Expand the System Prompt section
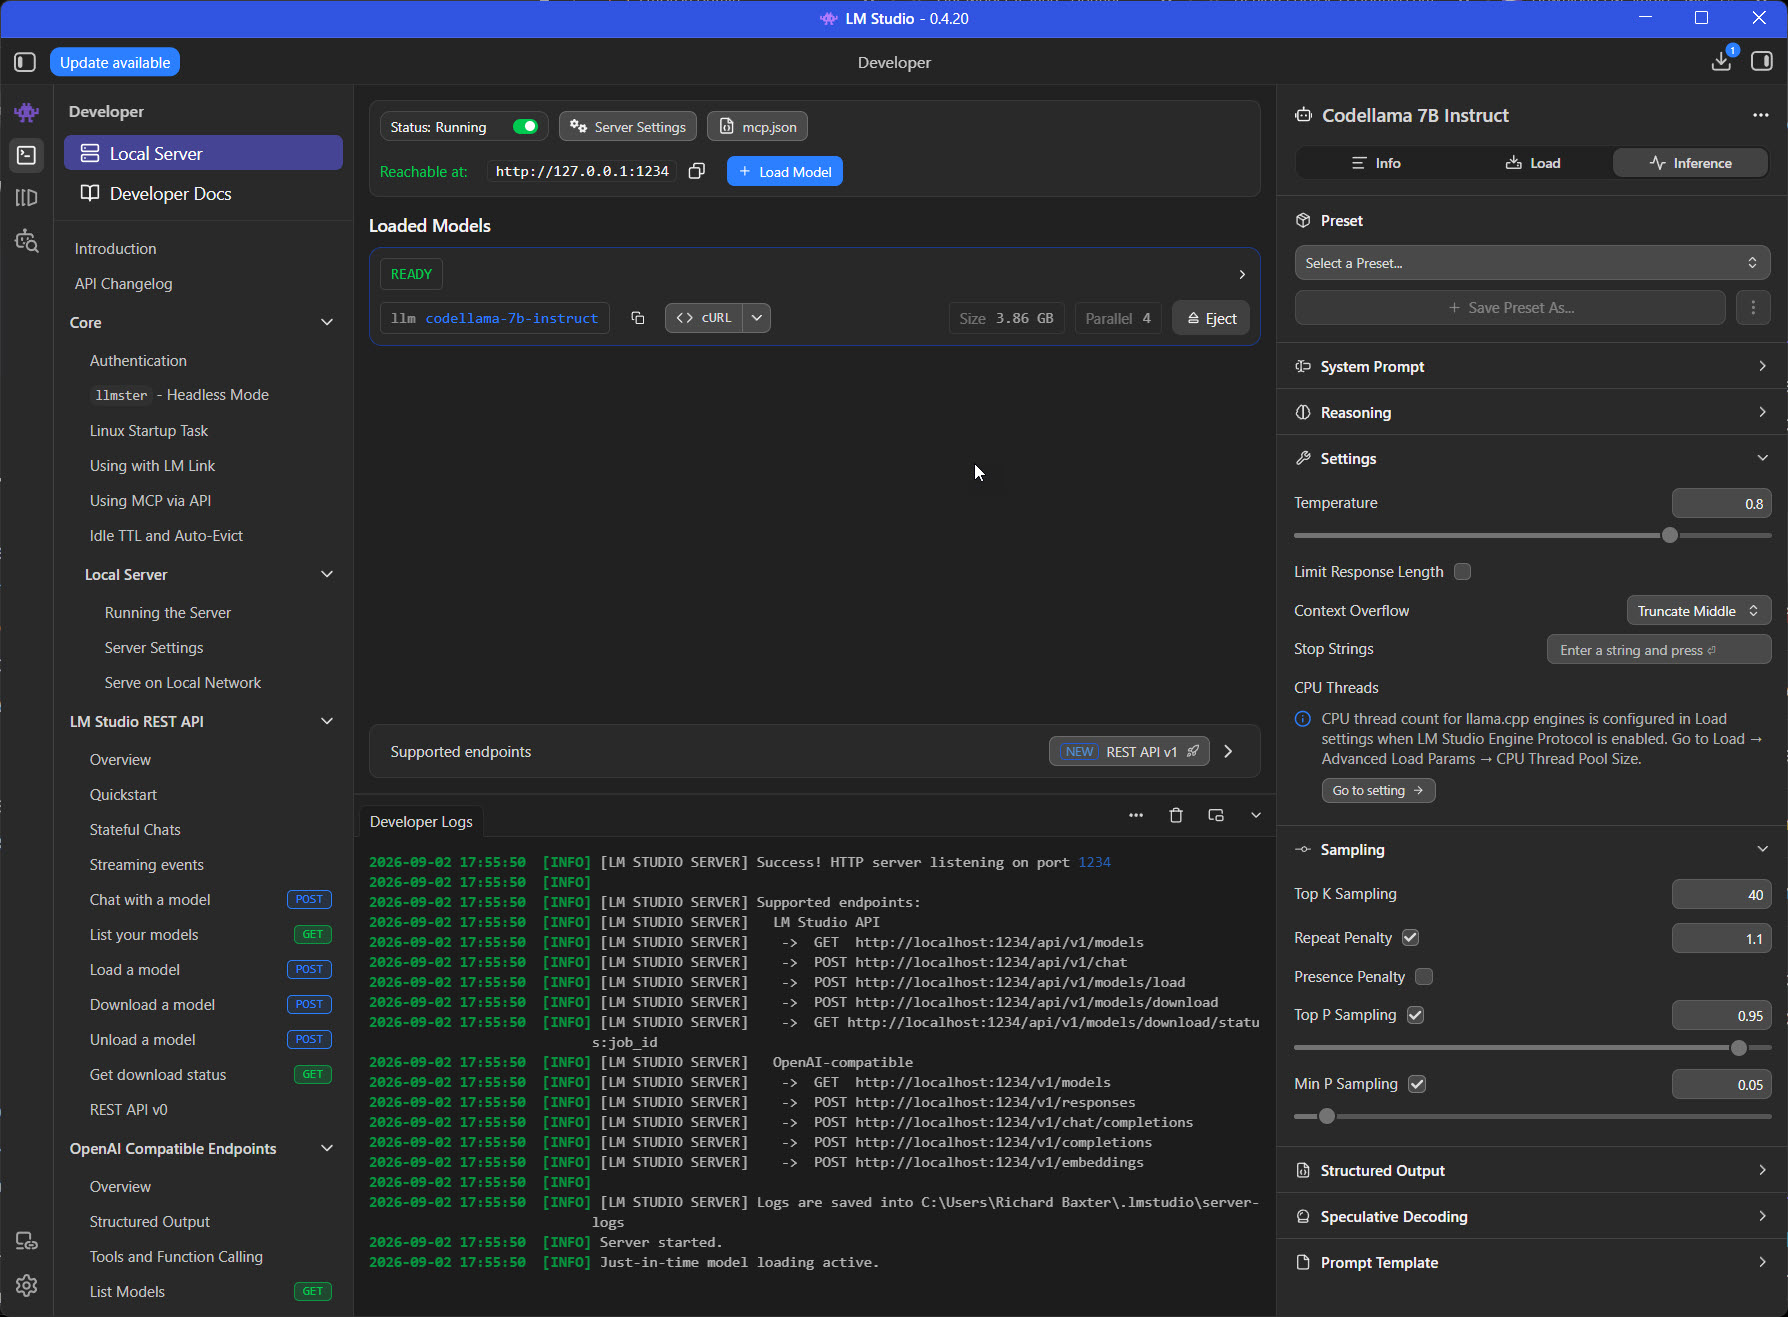Image resolution: width=1788 pixels, height=1317 pixels. [1532, 366]
